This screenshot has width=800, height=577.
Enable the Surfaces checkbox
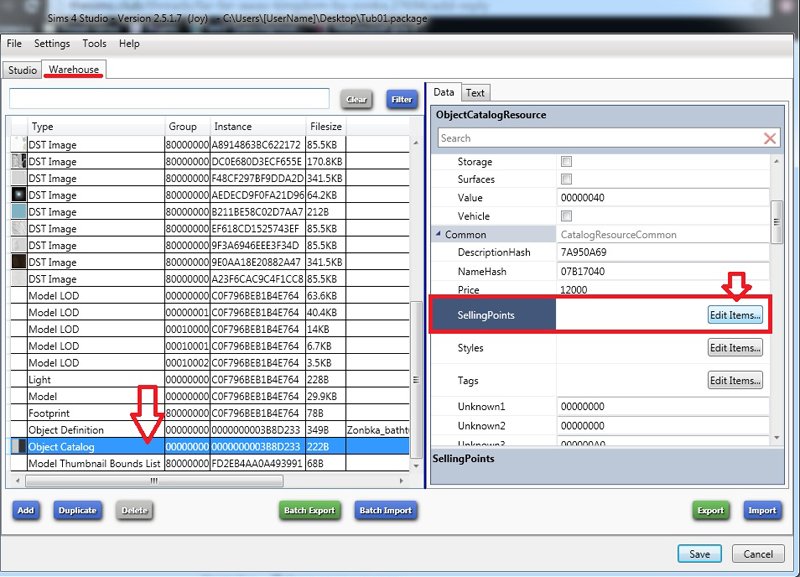(567, 180)
